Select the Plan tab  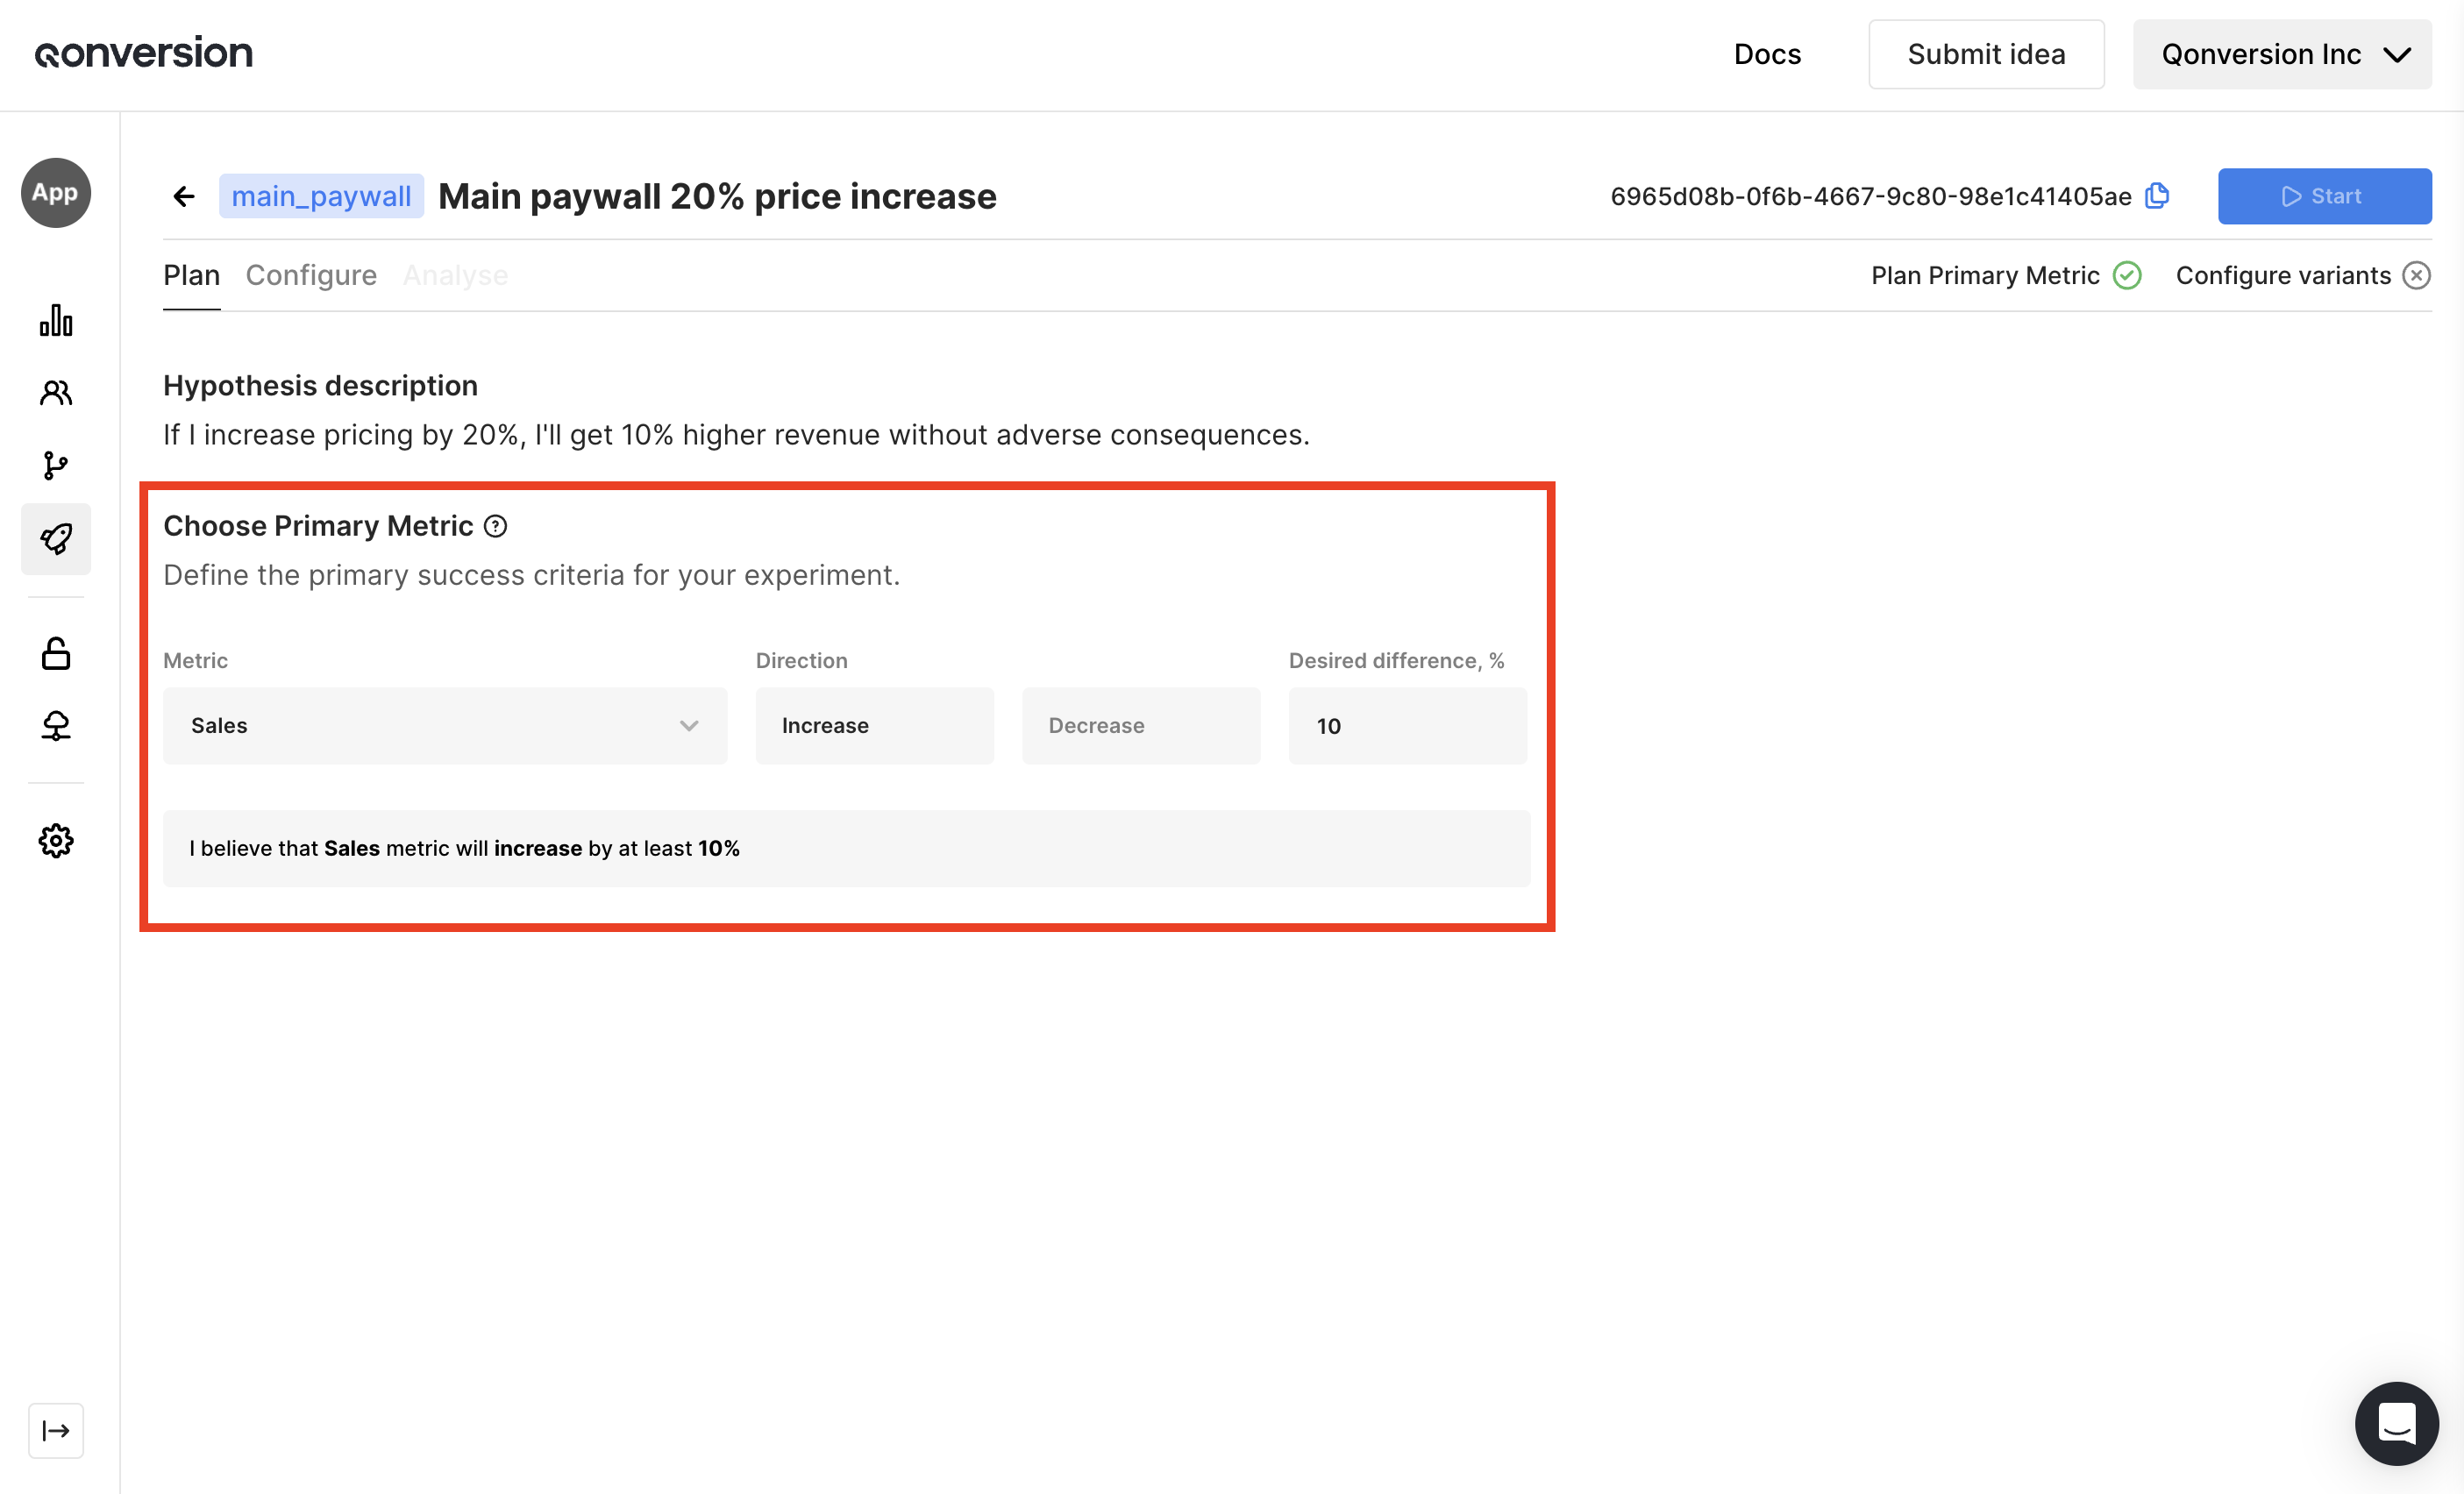(191, 275)
